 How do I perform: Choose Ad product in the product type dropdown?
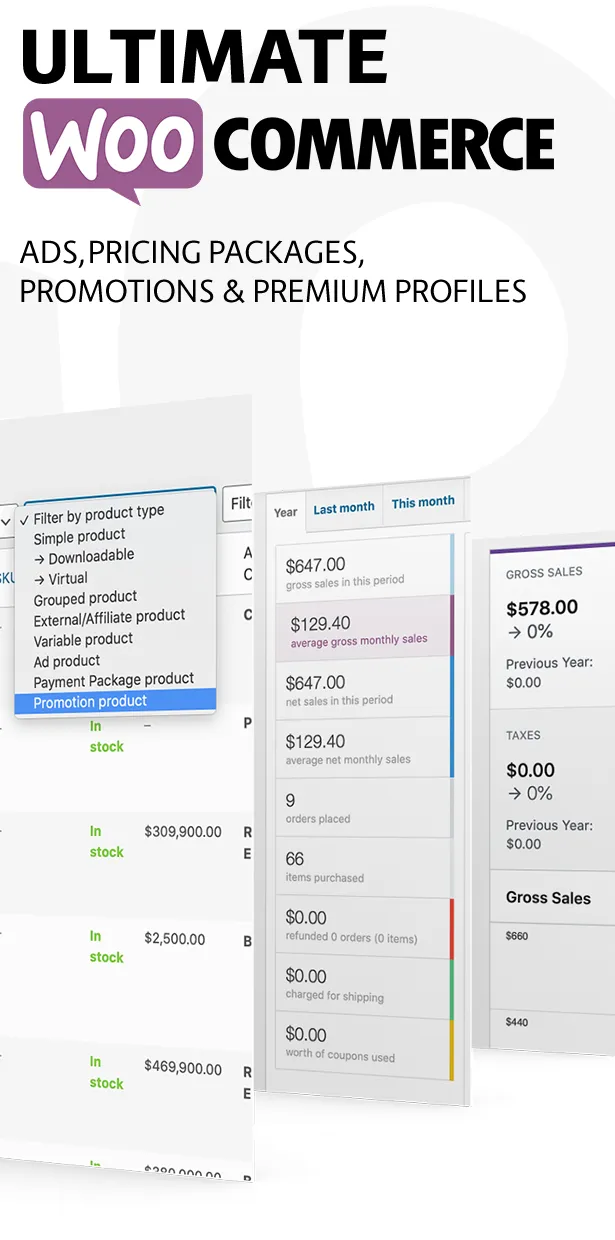click(67, 660)
